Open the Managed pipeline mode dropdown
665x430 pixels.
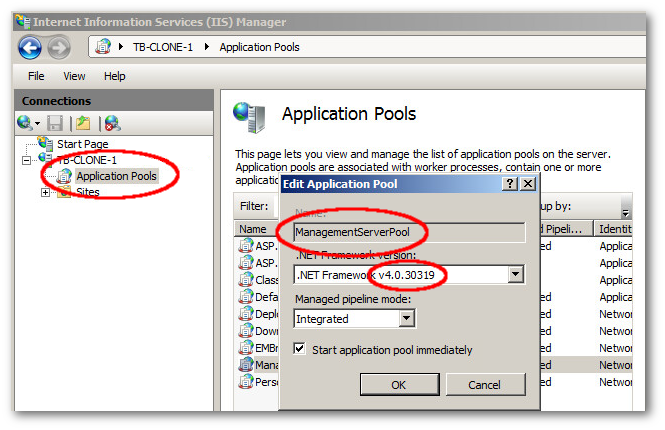[x=406, y=319]
